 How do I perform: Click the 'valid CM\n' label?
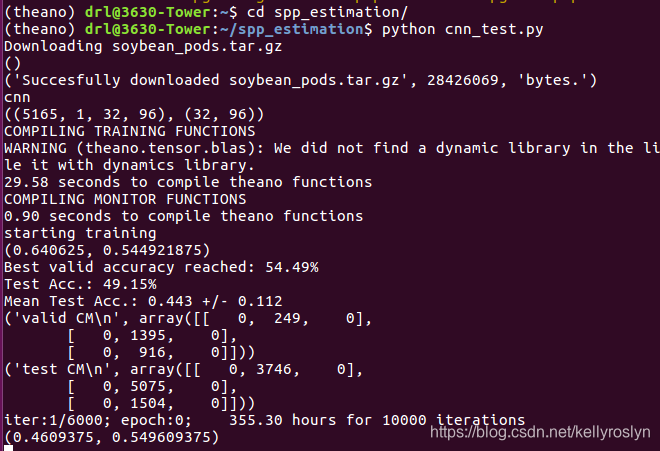[67, 318]
